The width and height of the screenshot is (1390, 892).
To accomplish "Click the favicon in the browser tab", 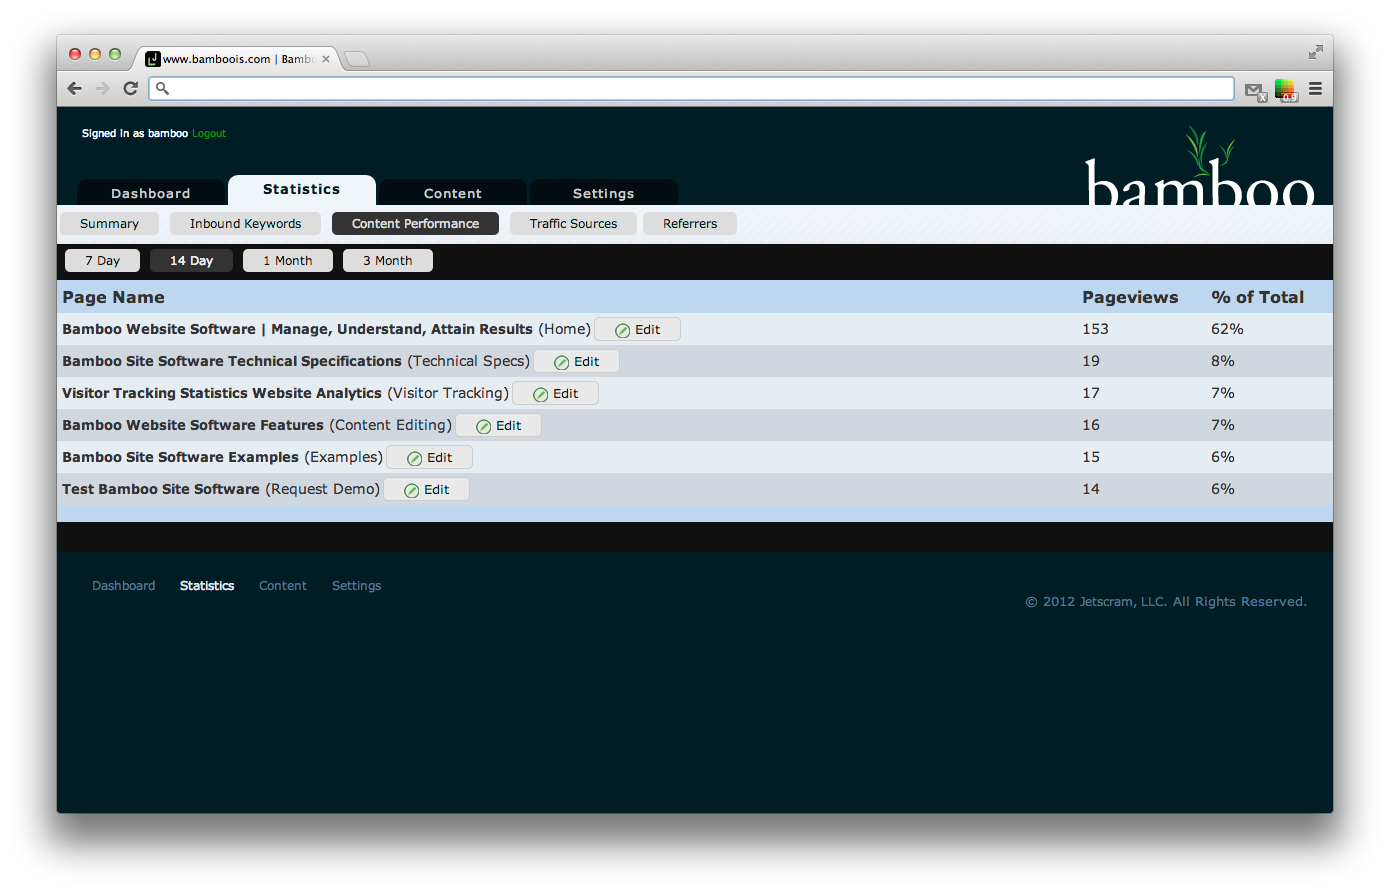I will (153, 58).
